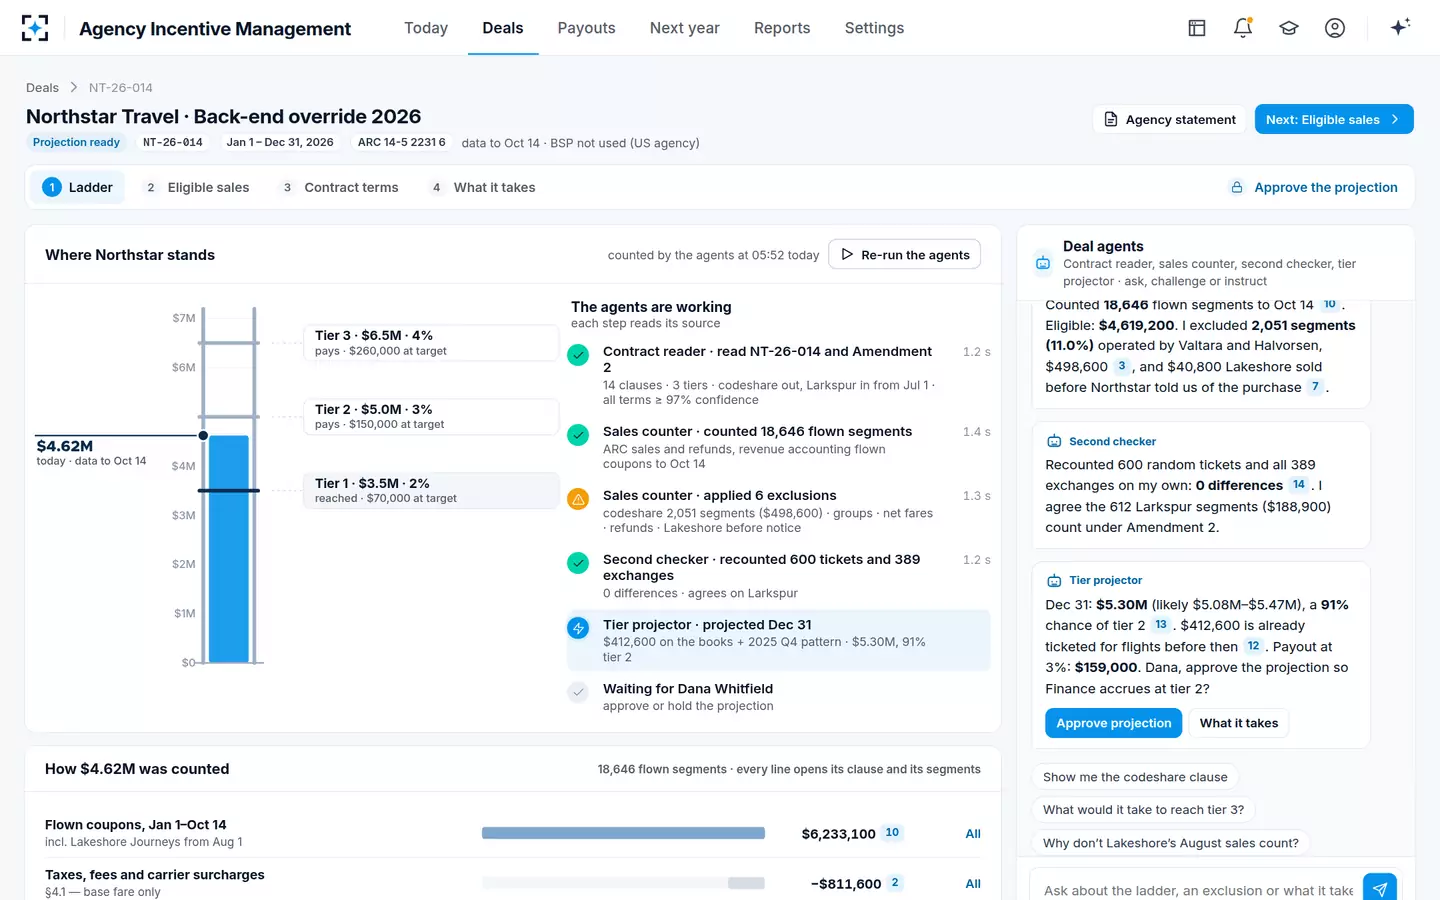Open source citation 12 after flights before then
This screenshot has width=1440, height=900.
[1253, 645]
